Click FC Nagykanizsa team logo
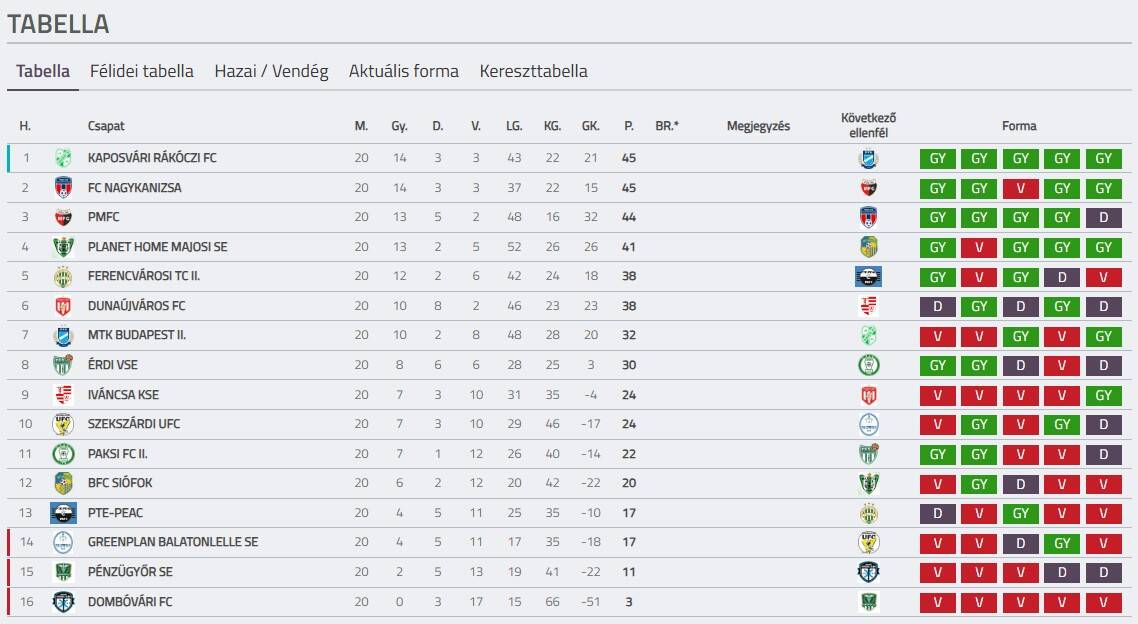The width and height of the screenshot is (1138, 624). tap(63, 187)
